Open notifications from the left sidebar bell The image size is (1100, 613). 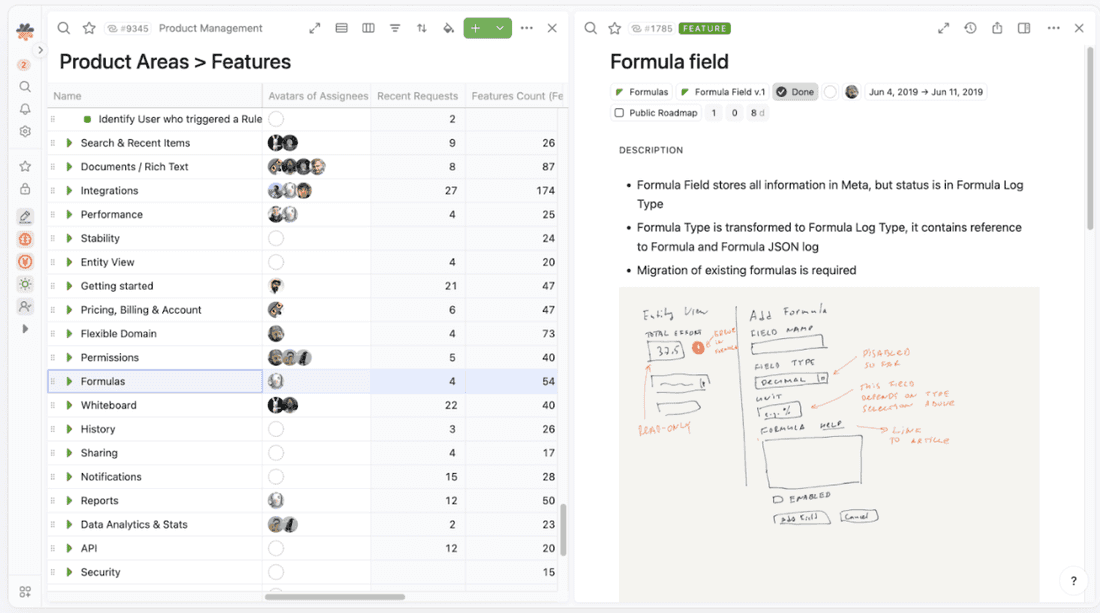[x=24, y=108]
